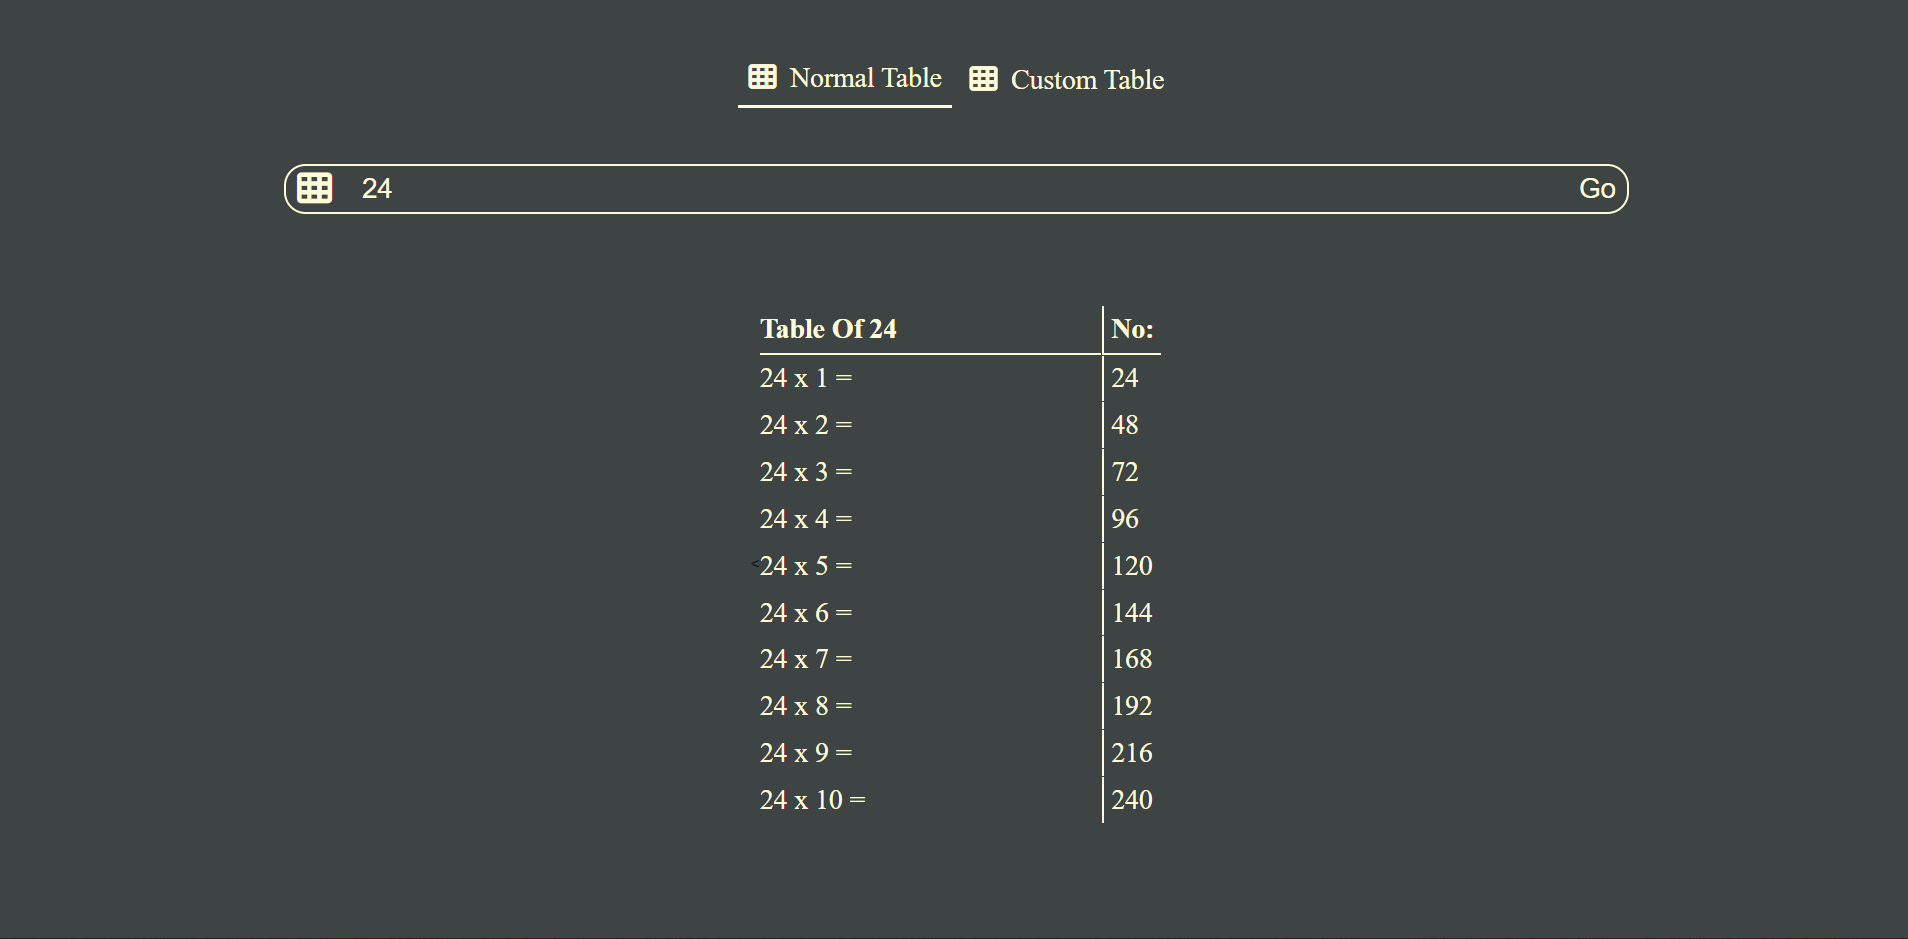Click the result 240
This screenshot has width=1908, height=939.
[1132, 800]
